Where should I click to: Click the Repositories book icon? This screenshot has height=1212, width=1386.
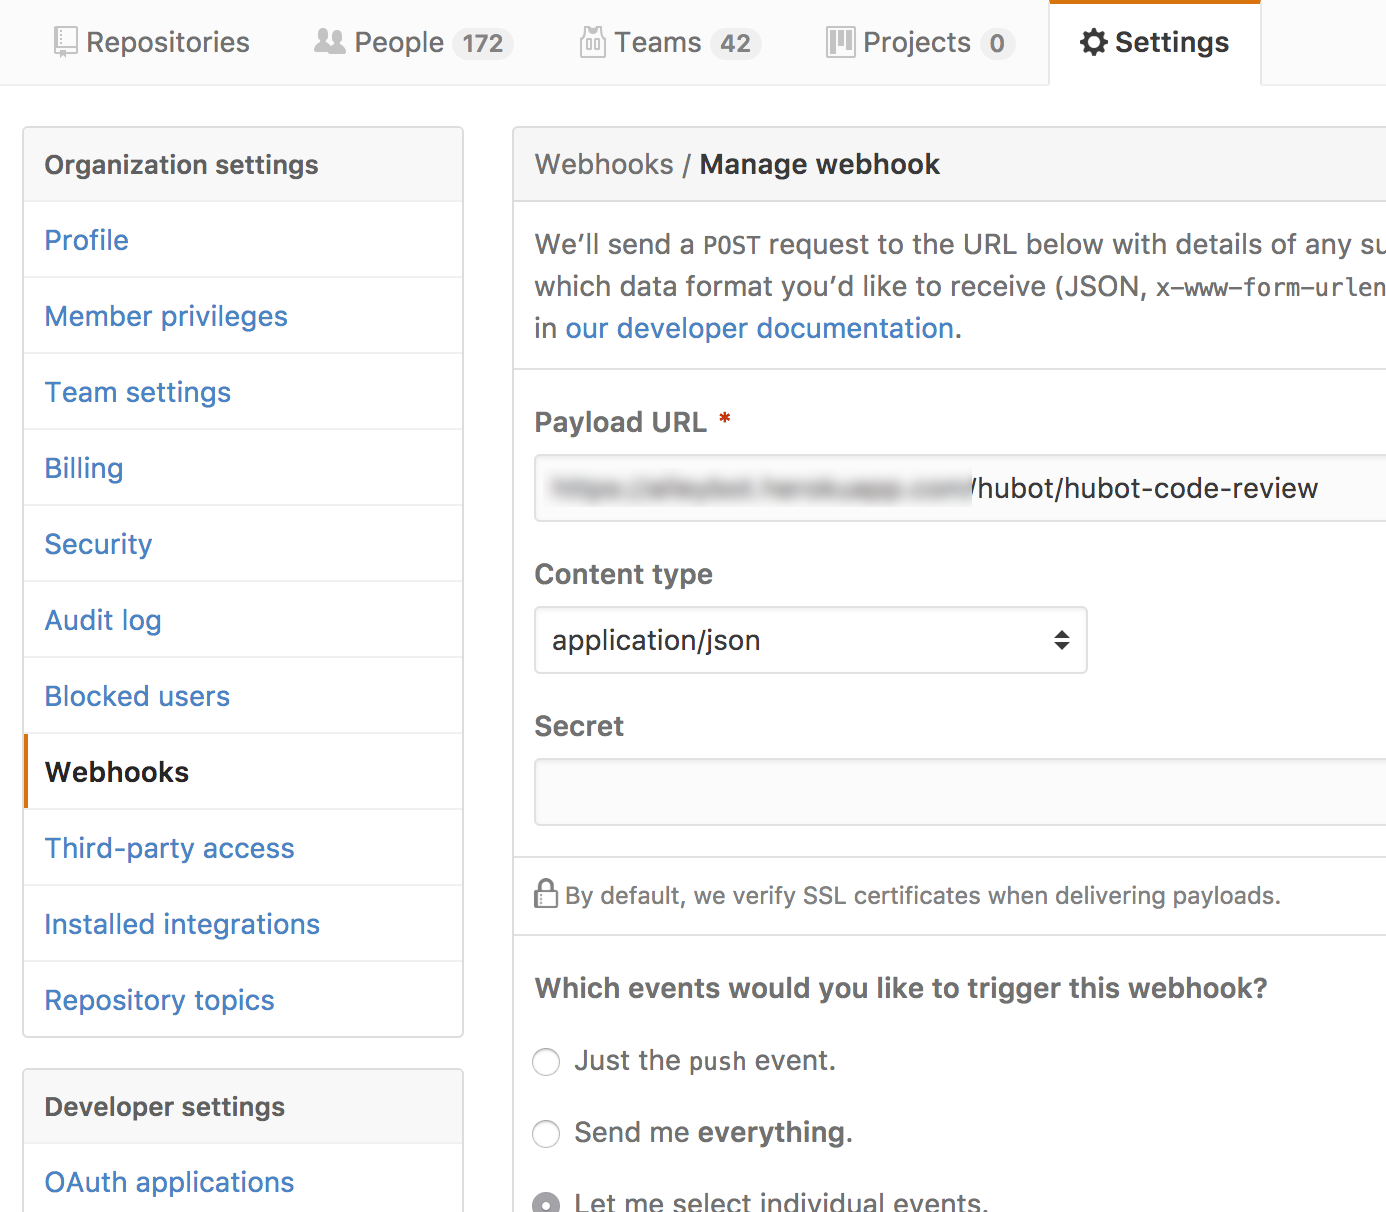65,42
